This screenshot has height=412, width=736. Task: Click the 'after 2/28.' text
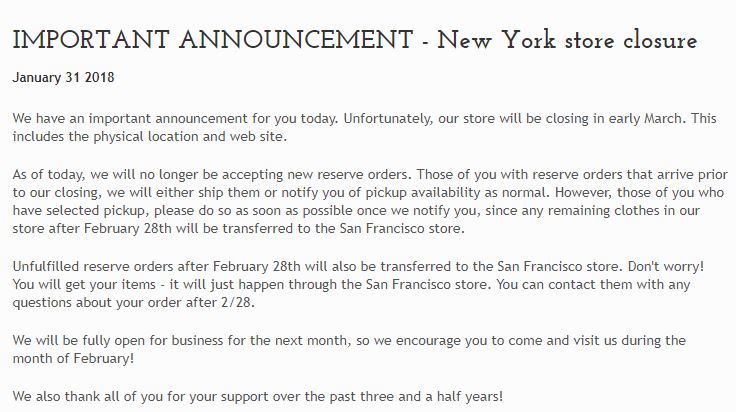click(x=280, y=304)
